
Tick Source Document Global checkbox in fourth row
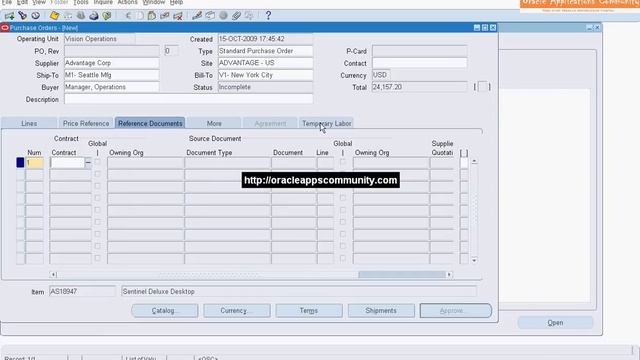pyautogui.click(x=343, y=198)
